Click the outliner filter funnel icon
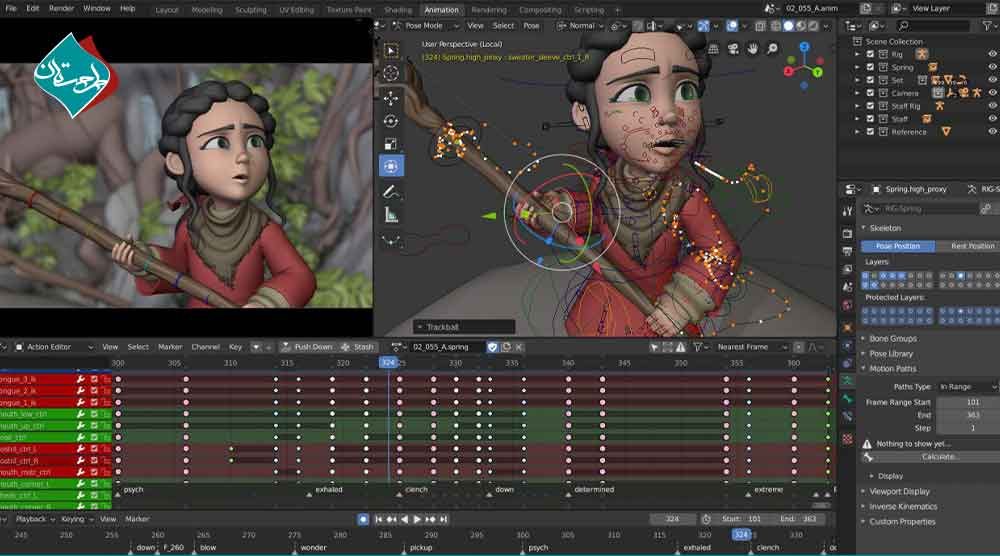 click(989, 26)
